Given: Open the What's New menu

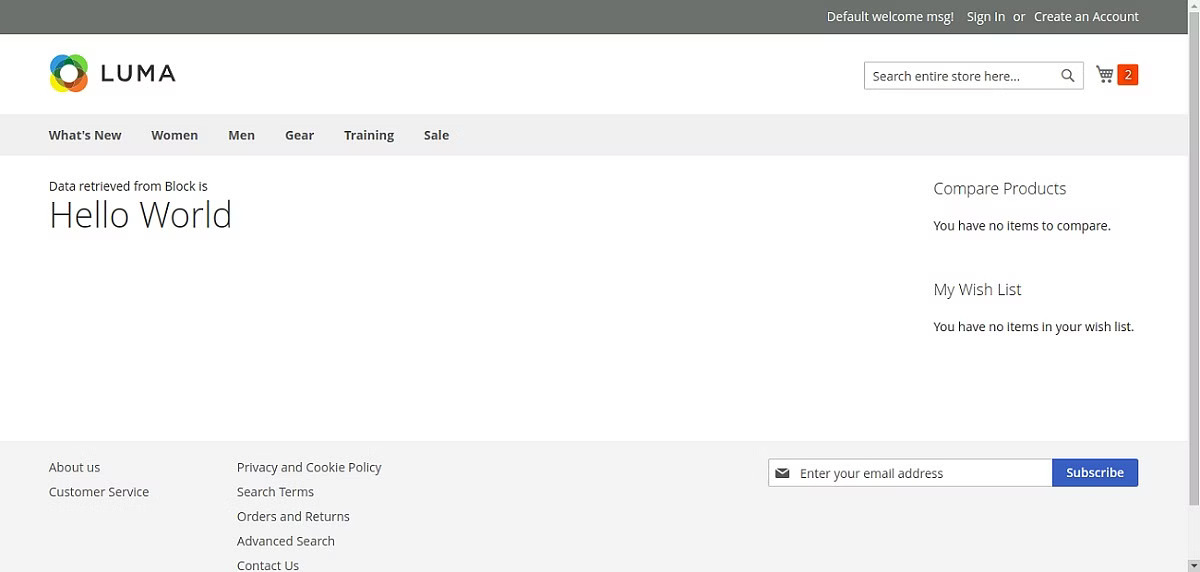Looking at the screenshot, I should 85,135.
